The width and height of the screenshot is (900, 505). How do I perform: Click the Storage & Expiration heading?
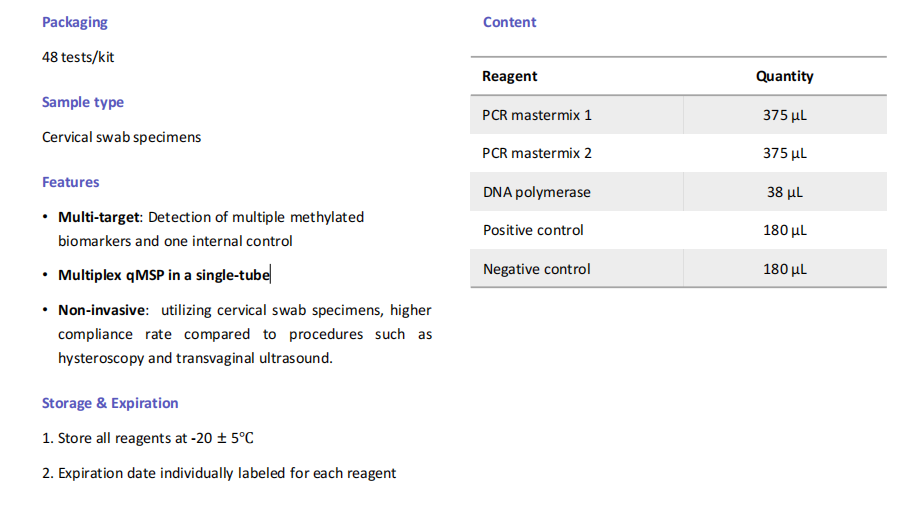(110, 403)
